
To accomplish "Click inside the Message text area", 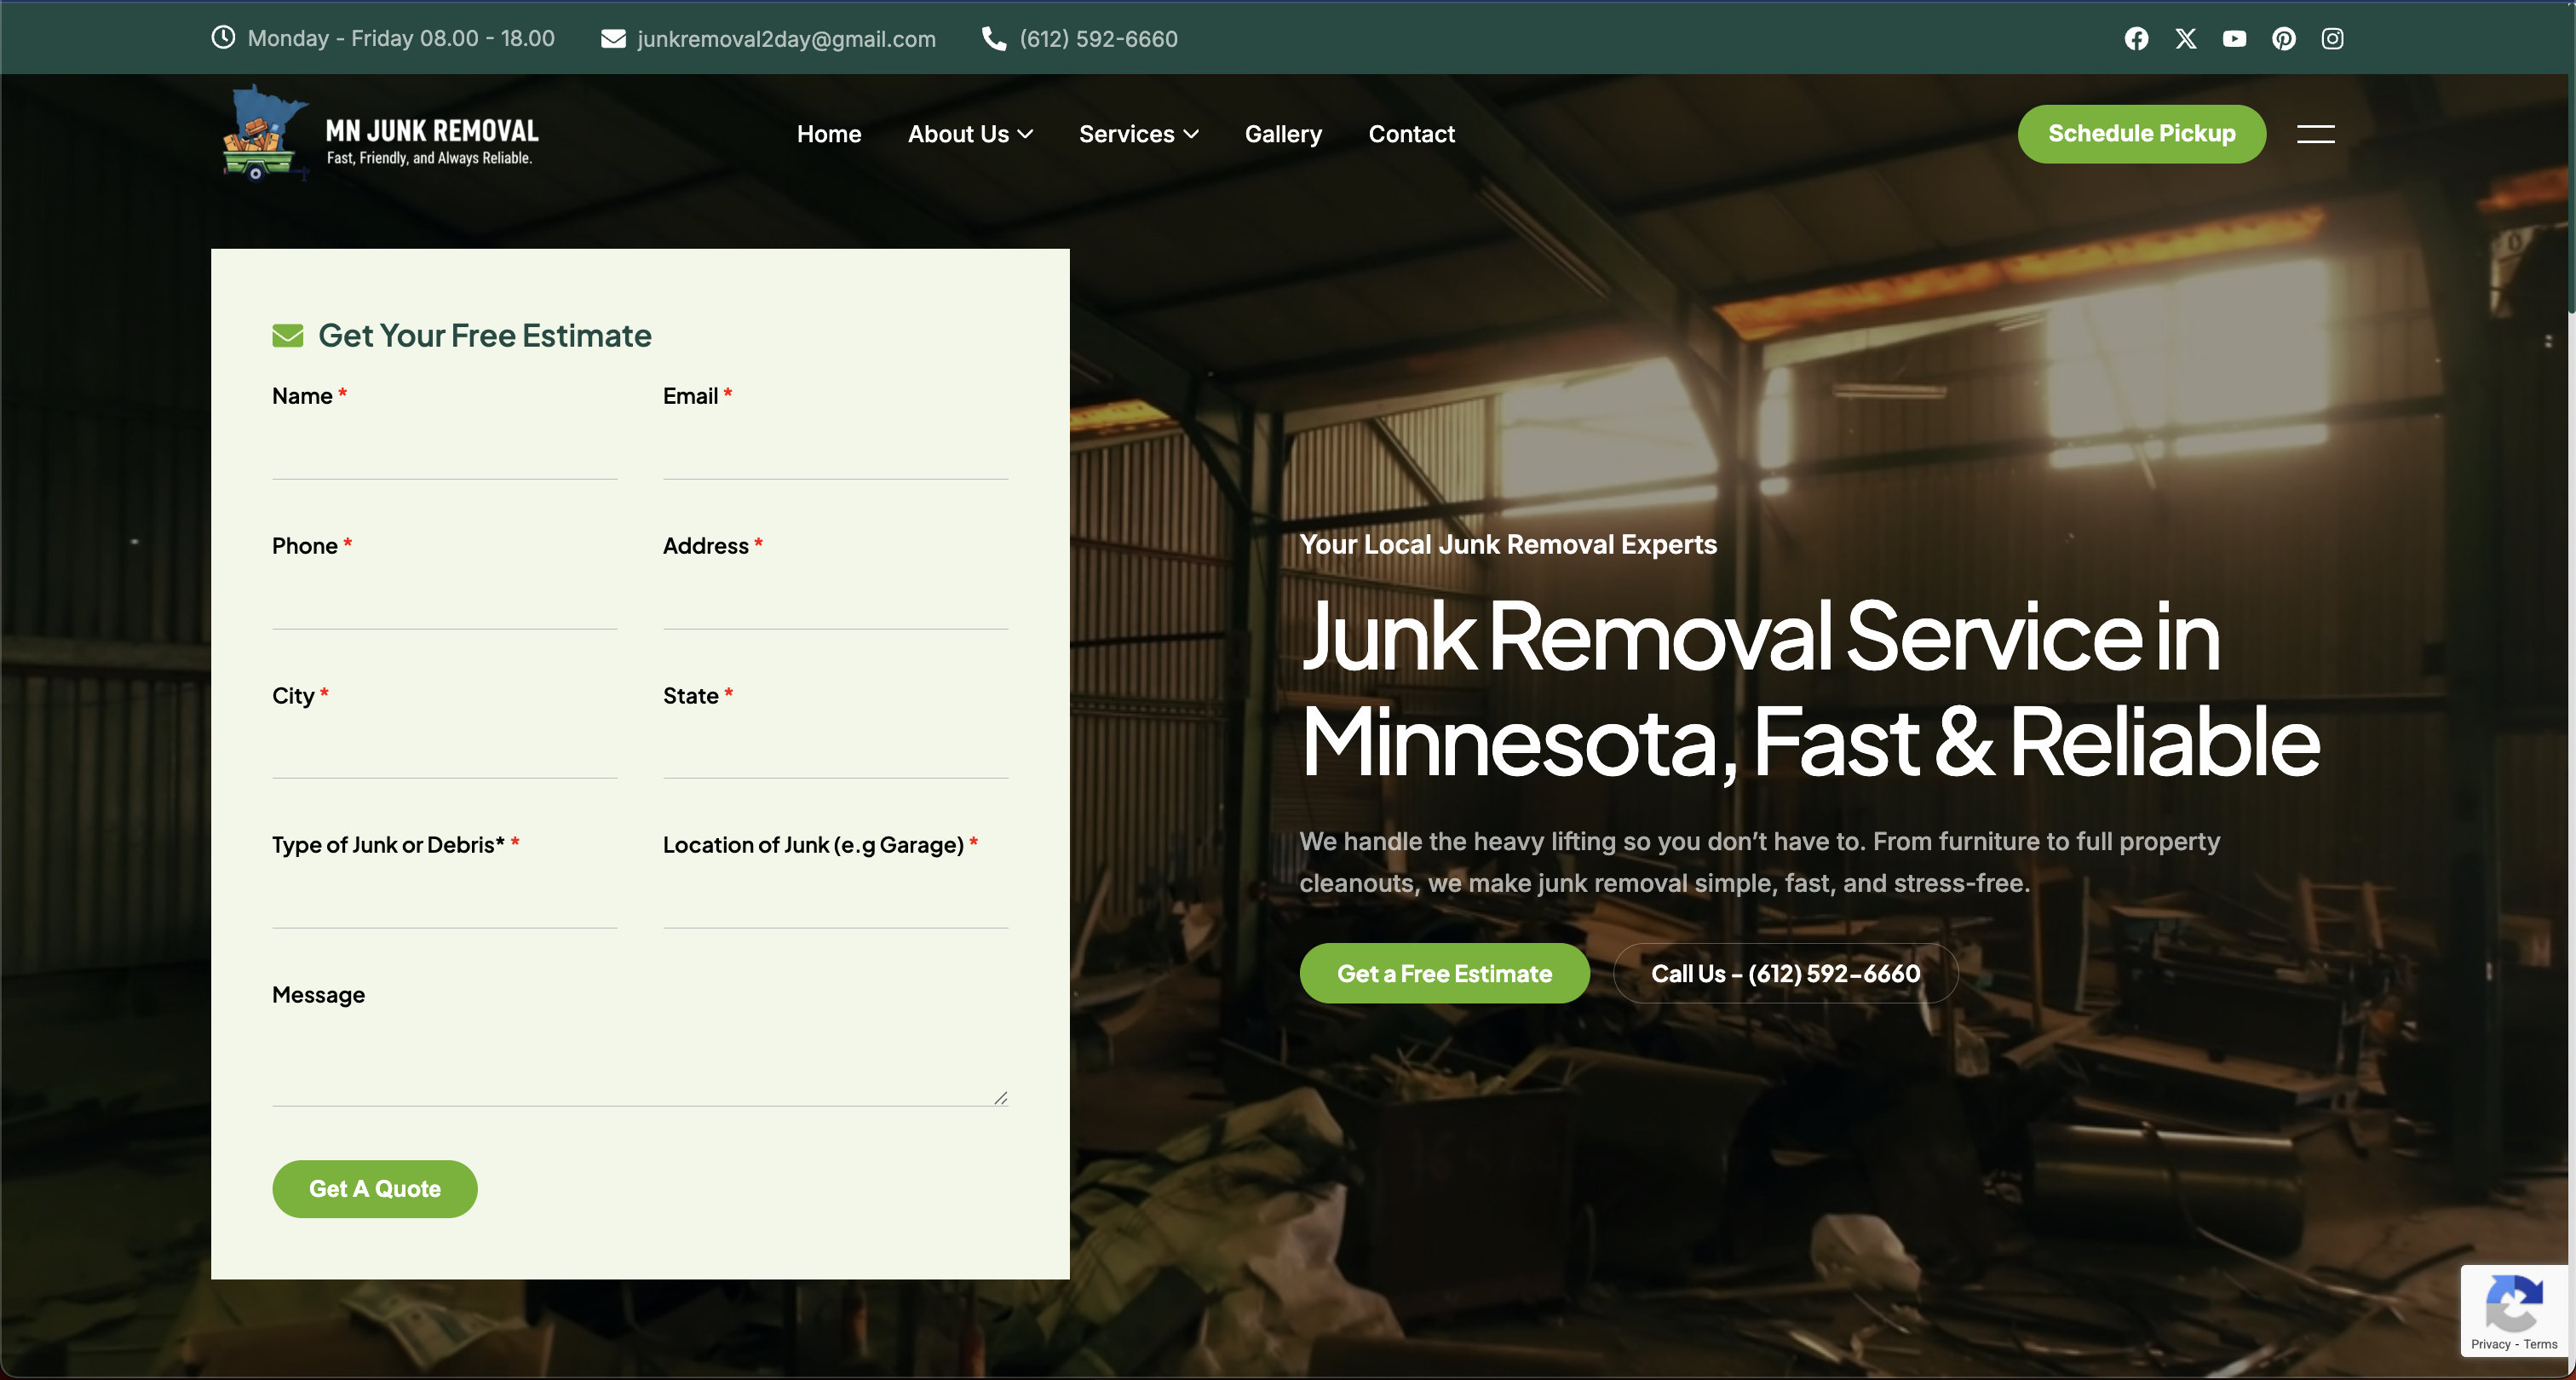I will click(x=639, y=1062).
